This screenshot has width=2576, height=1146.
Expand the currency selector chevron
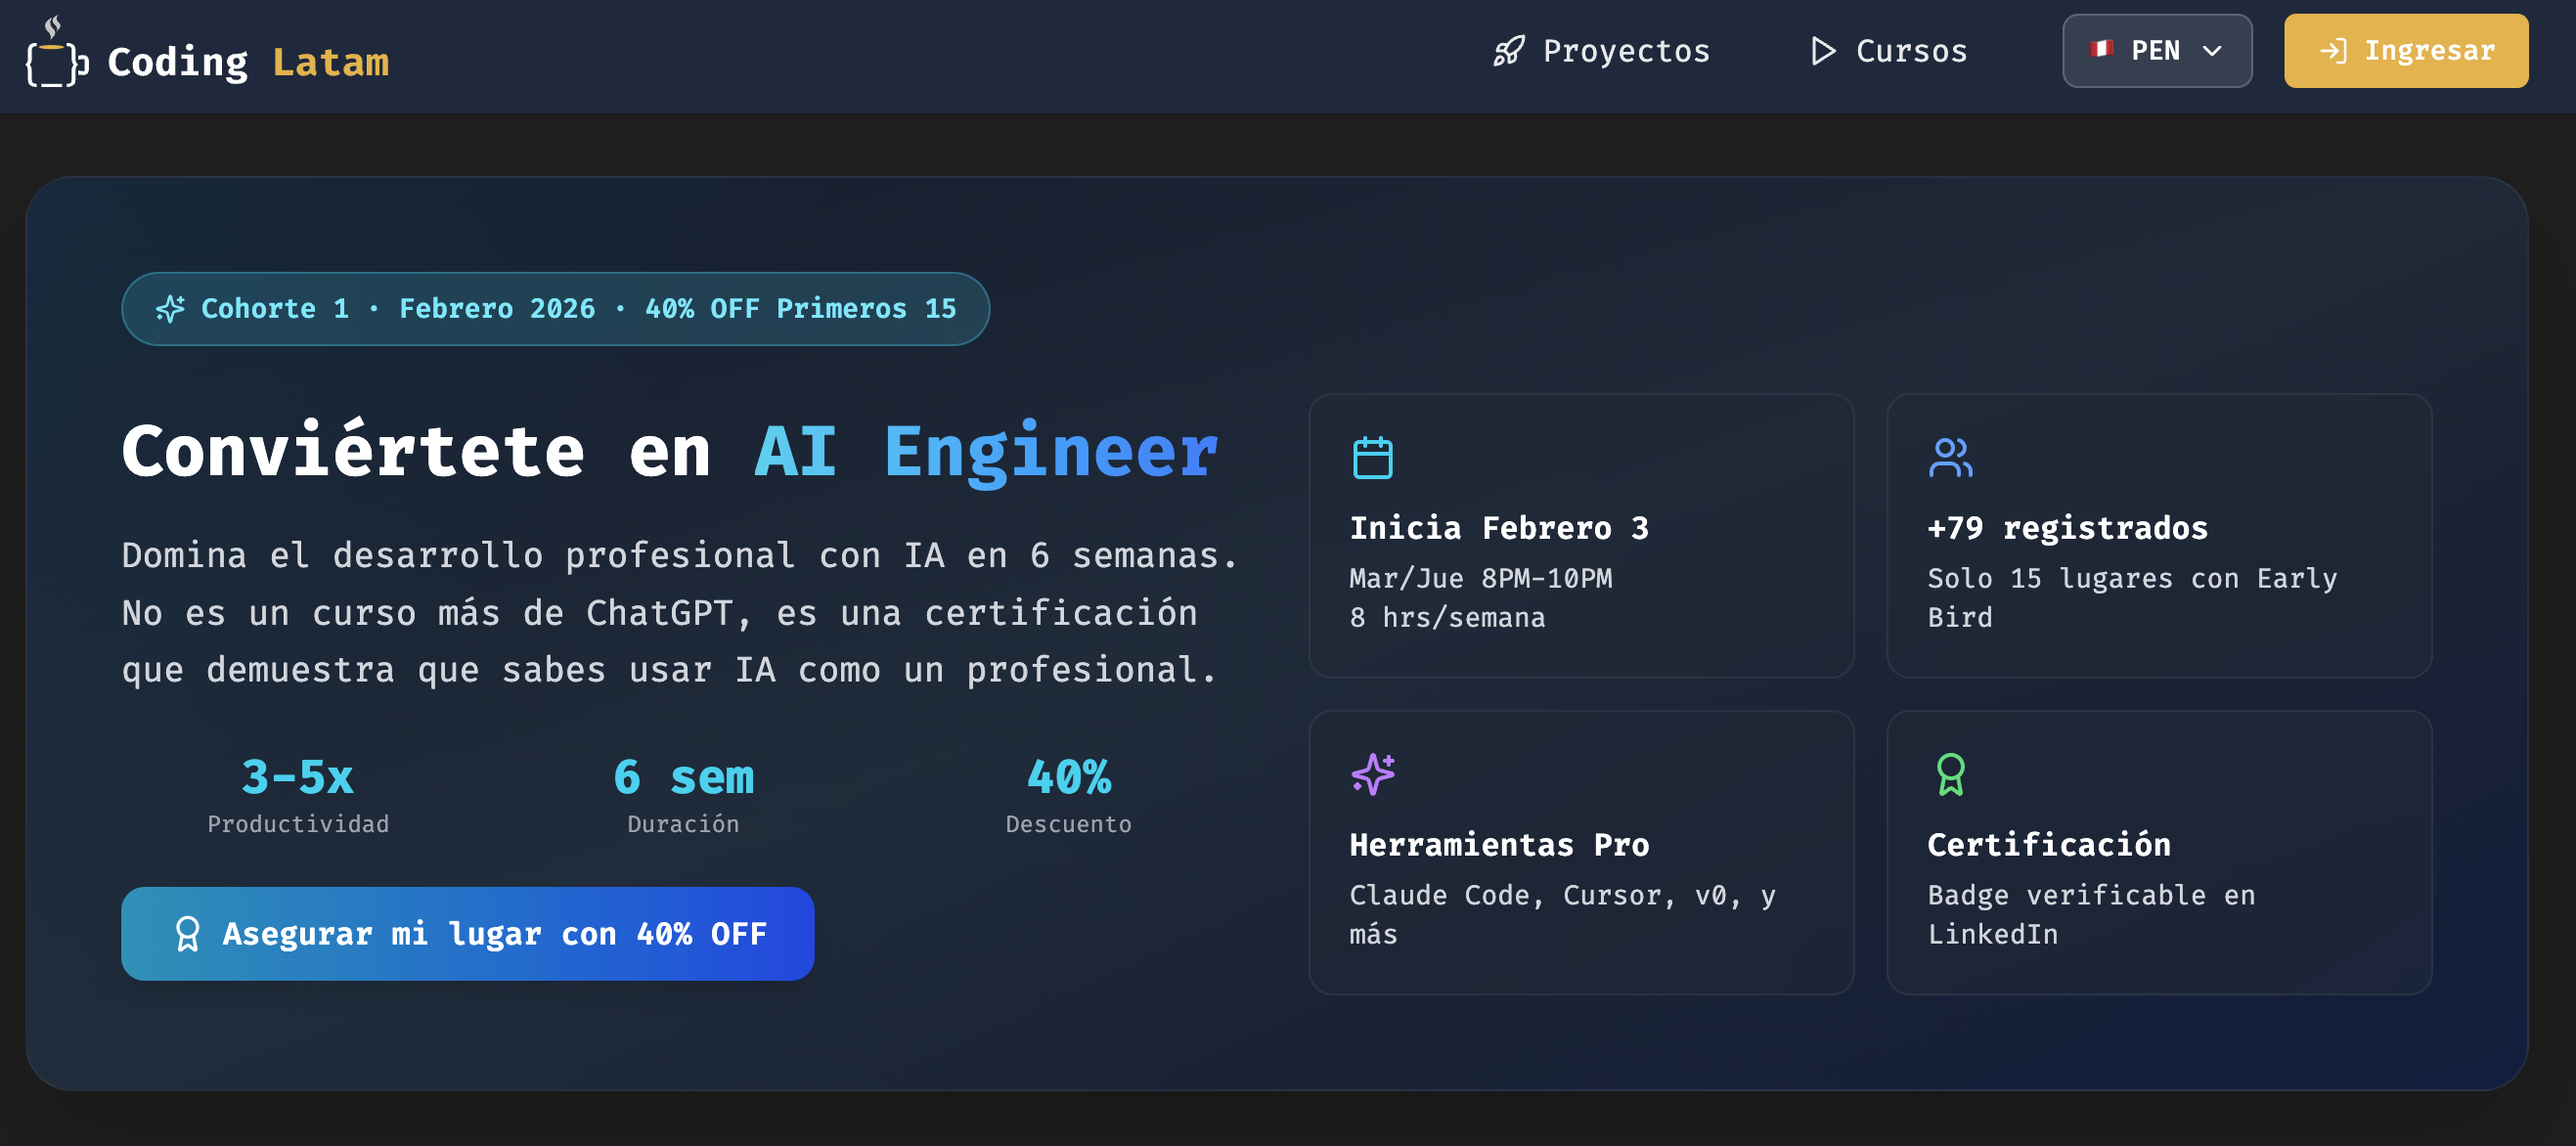coord(2213,51)
